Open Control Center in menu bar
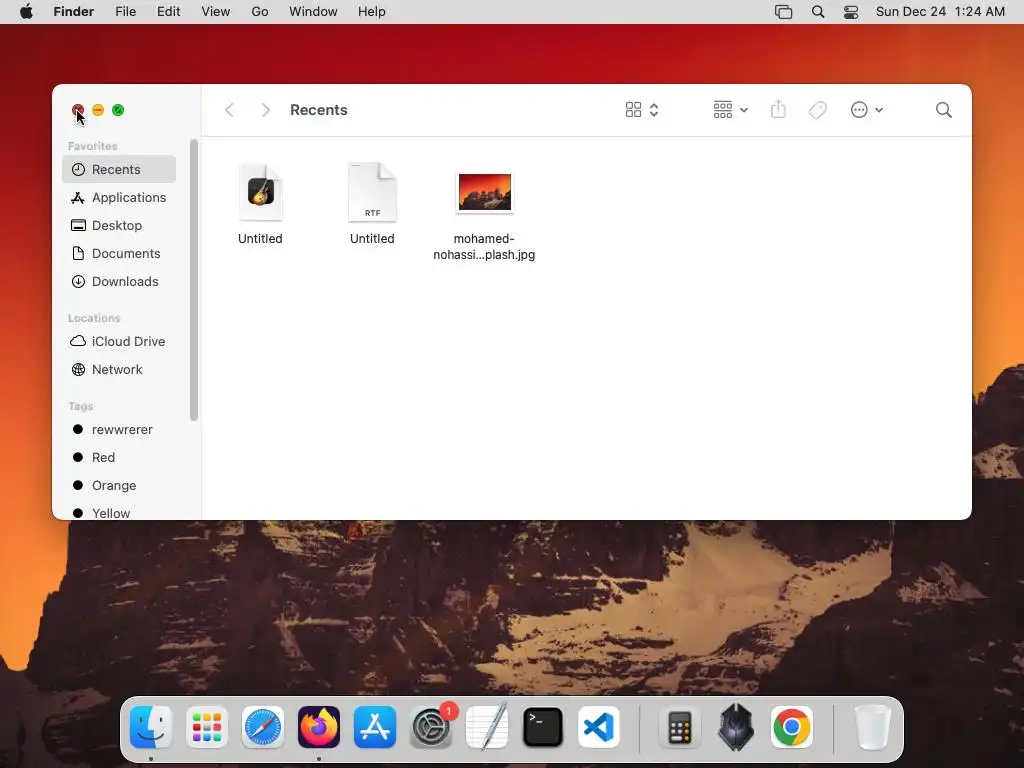The height and width of the screenshot is (768, 1024). (851, 12)
